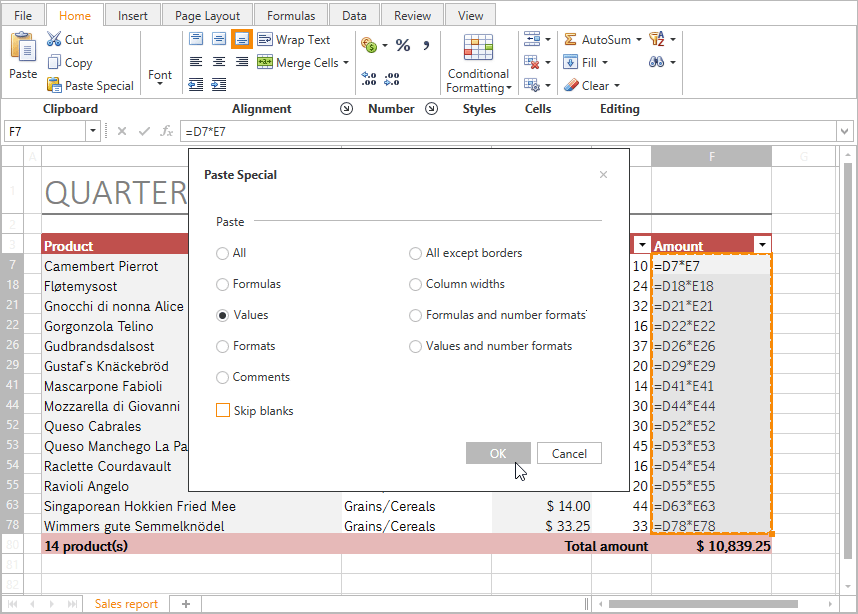This screenshot has height=614, width=858.
Task: Choose the Column widths paste option
Action: pyautogui.click(x=415, y=284)
